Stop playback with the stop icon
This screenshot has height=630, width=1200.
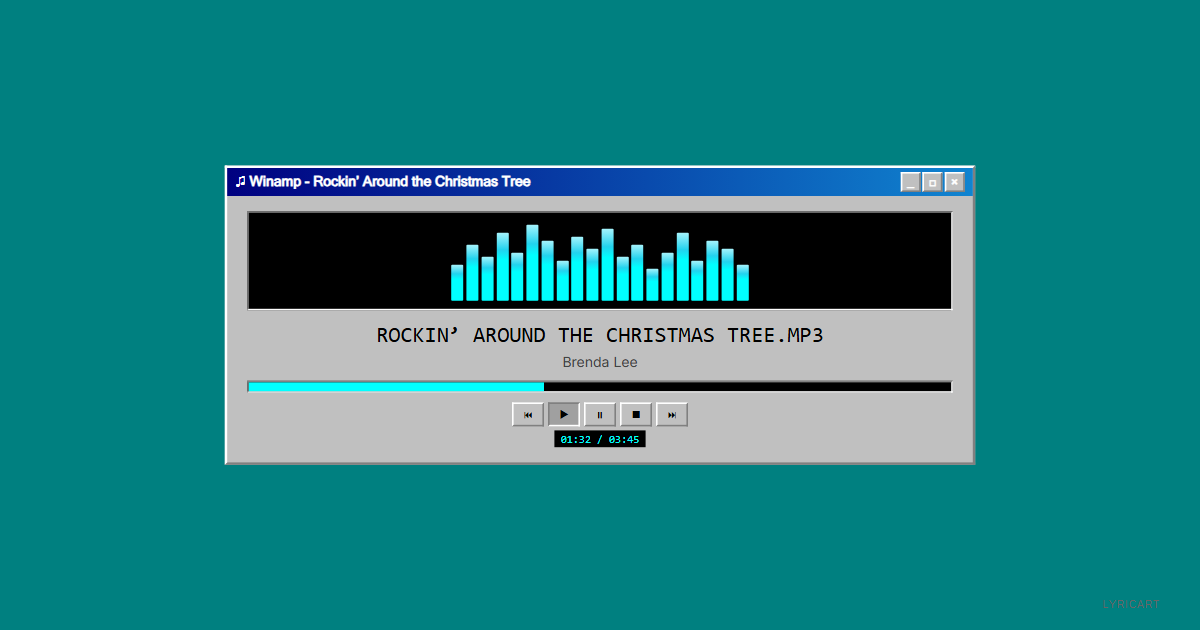(x=635, y=414)
